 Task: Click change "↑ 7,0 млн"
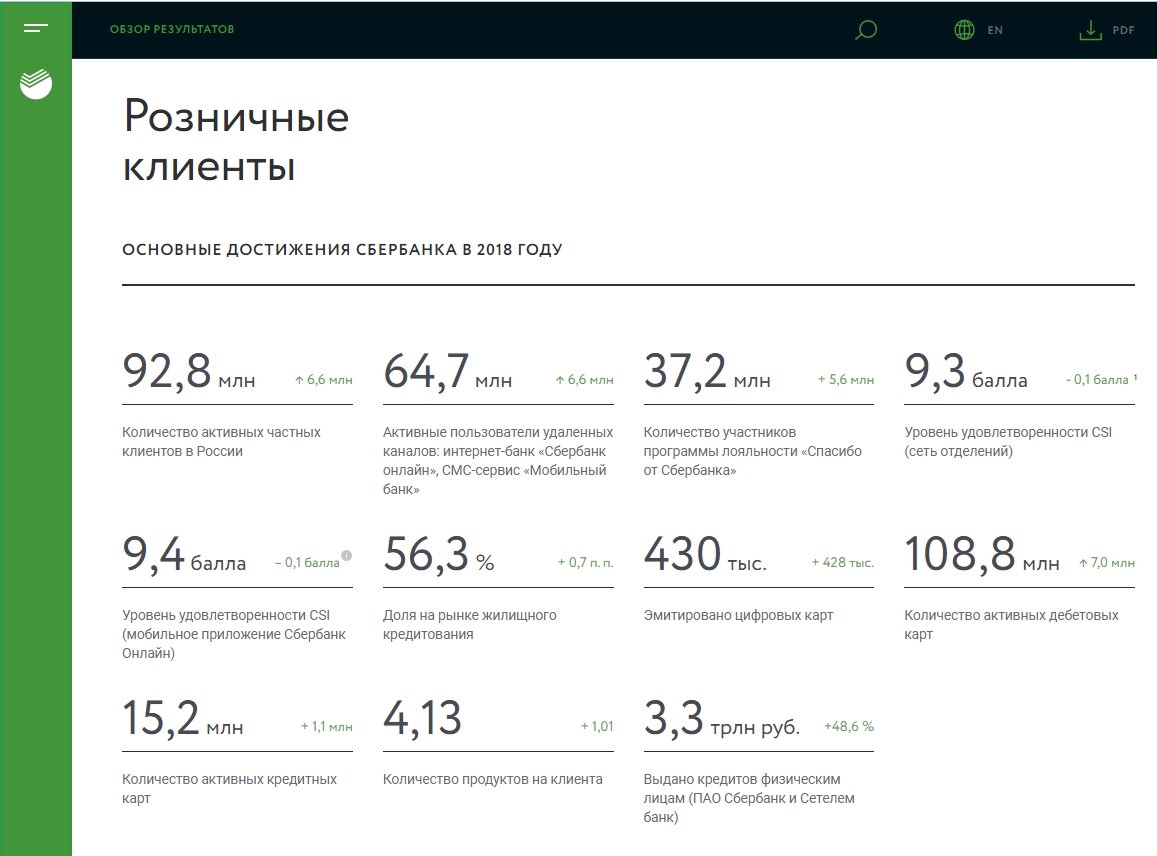(x=1106, y=563)
